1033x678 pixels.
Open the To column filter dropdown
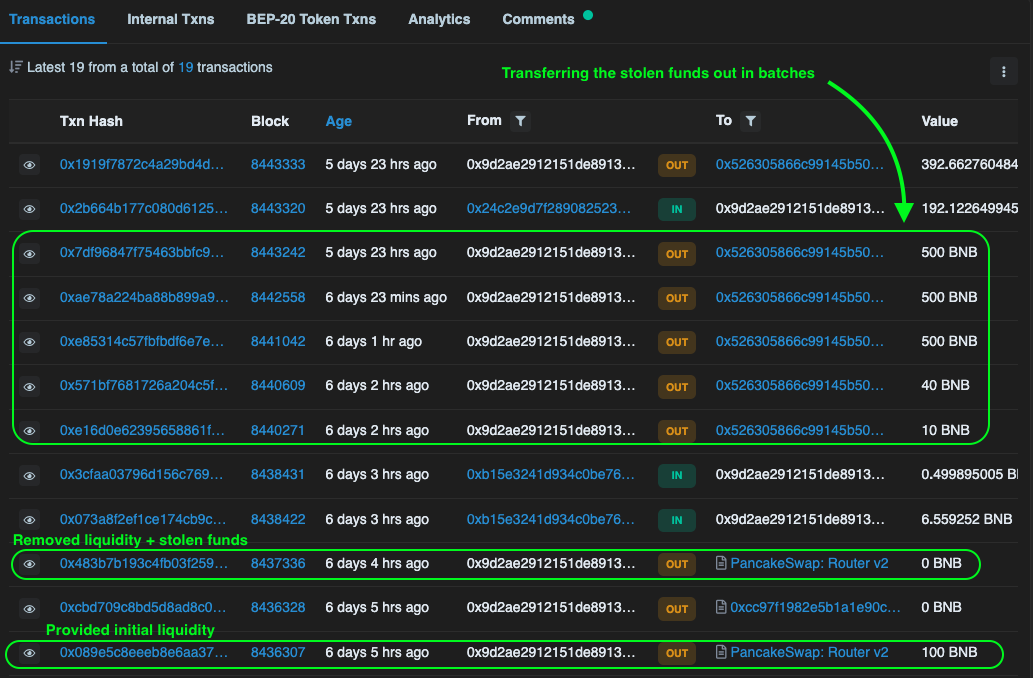click(x=751, y=121)
